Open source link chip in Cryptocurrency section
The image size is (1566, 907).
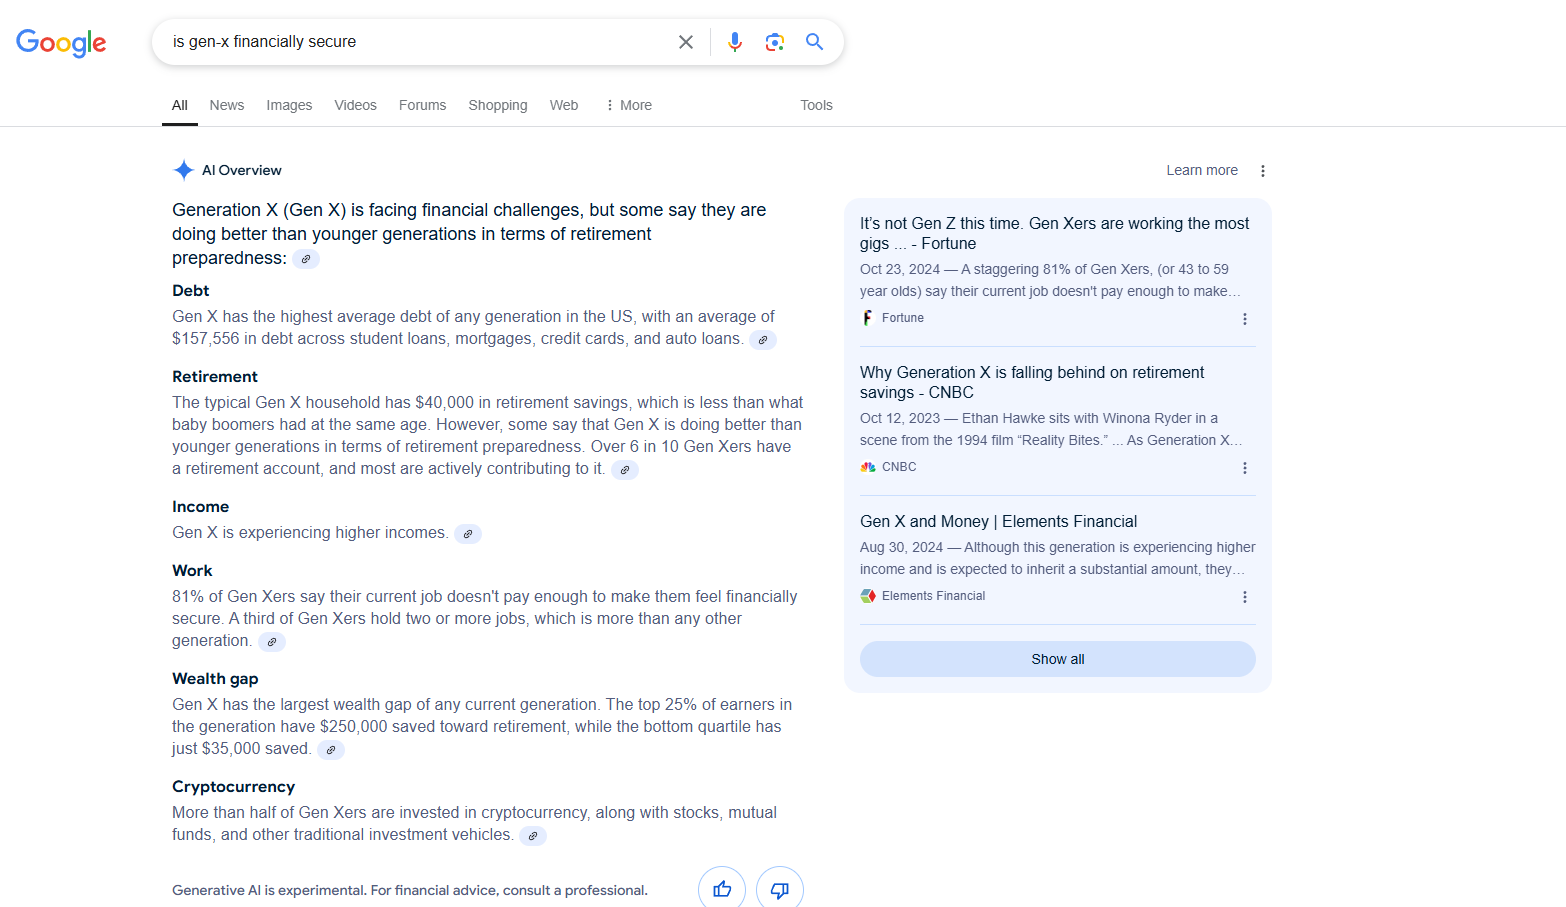533,836
